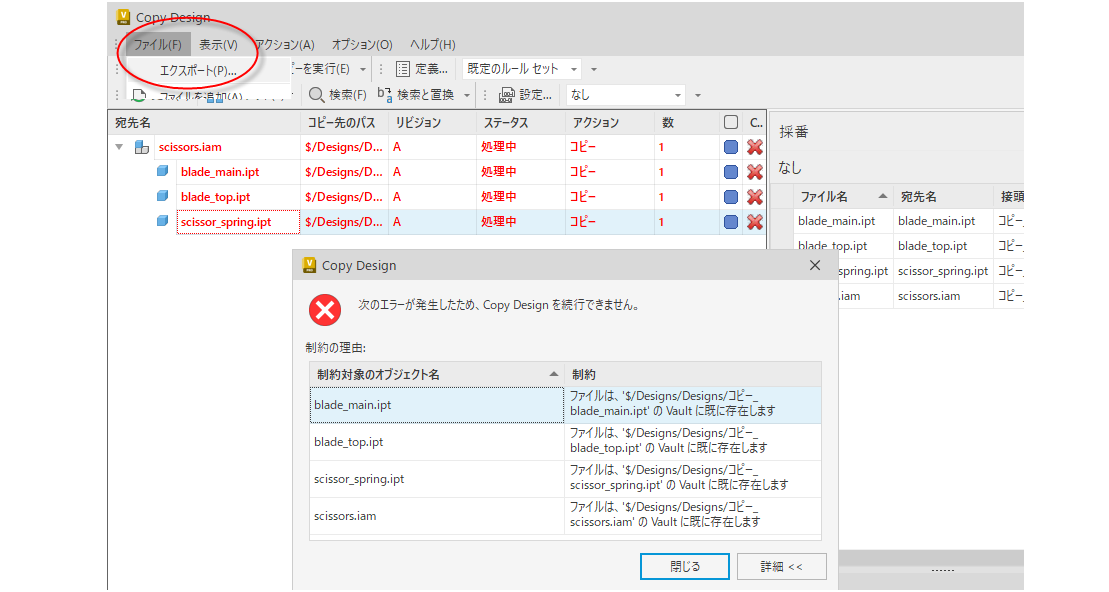This screenshot has width=1109, height=592.
Task: Click the コピー先のパス column header
Action: (344, 122)
